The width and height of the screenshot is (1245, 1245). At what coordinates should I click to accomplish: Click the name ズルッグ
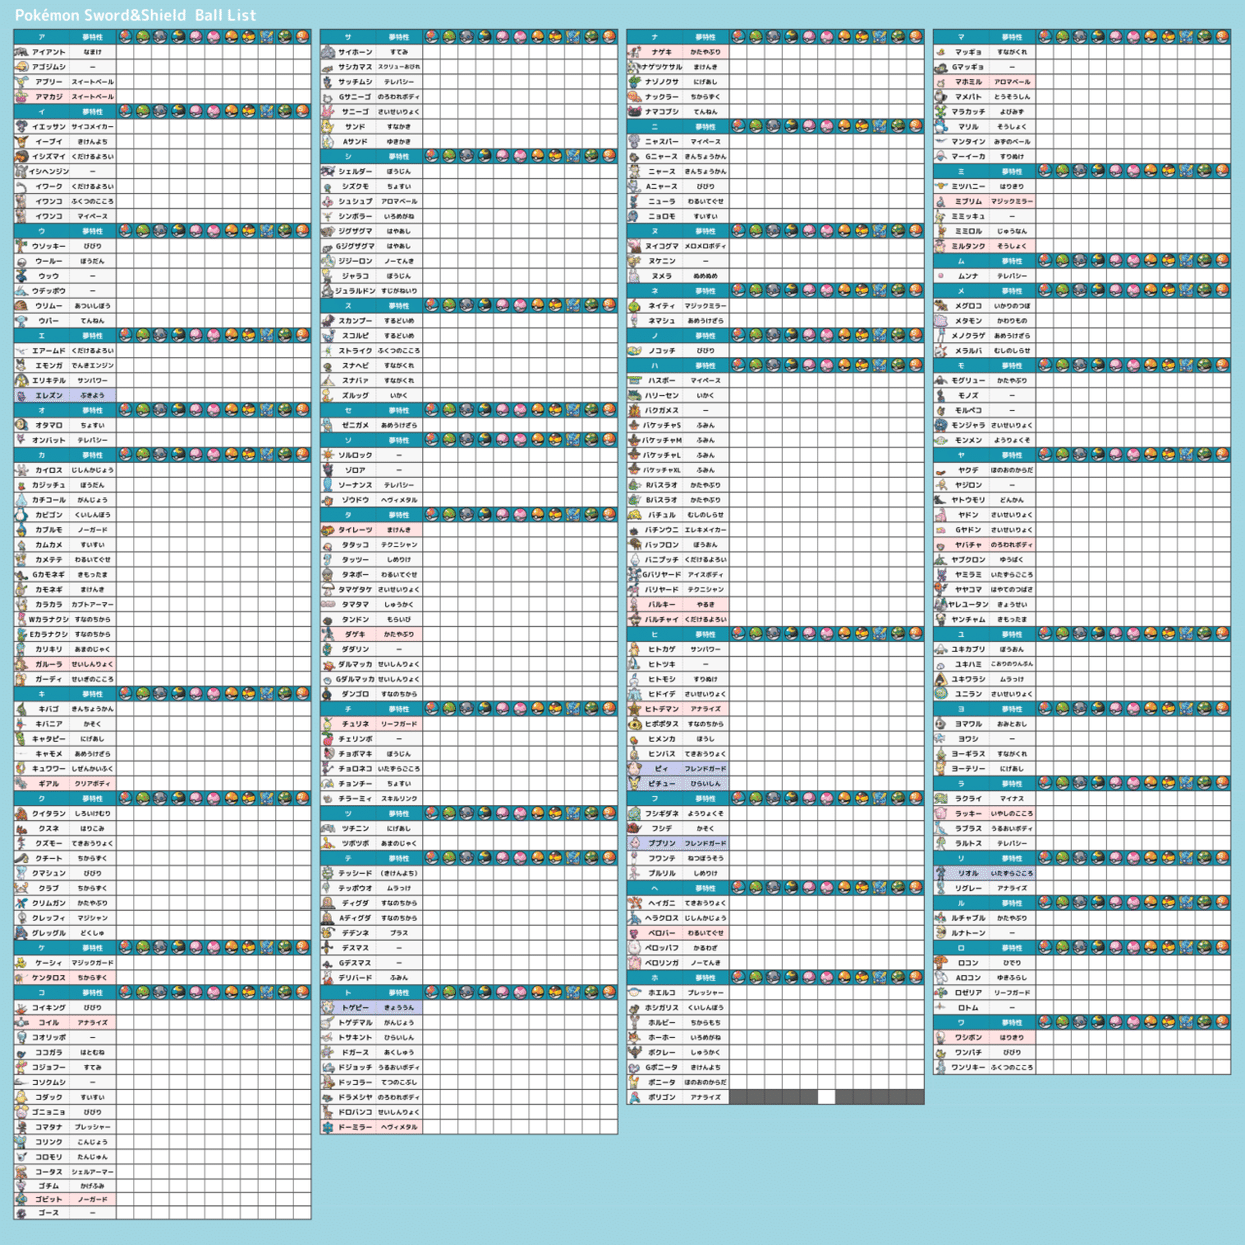(x=355, y=395)
